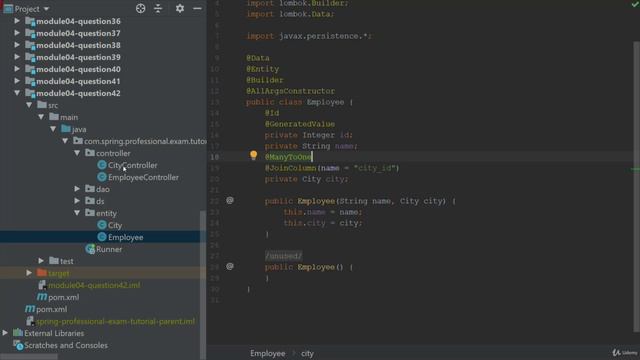Click the green inspection checkmark icon
The image size is (640, 360).
coord(635,4)
